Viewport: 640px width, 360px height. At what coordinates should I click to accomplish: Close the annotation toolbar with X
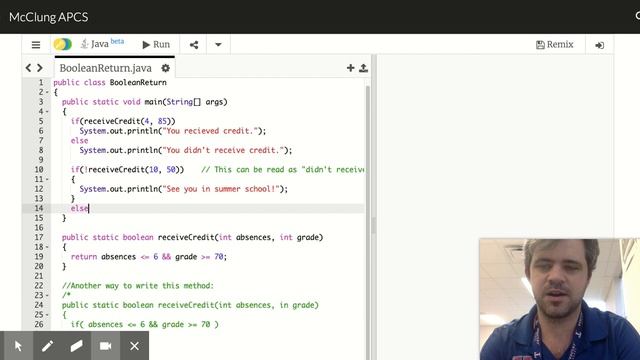(x=134, y=346)
